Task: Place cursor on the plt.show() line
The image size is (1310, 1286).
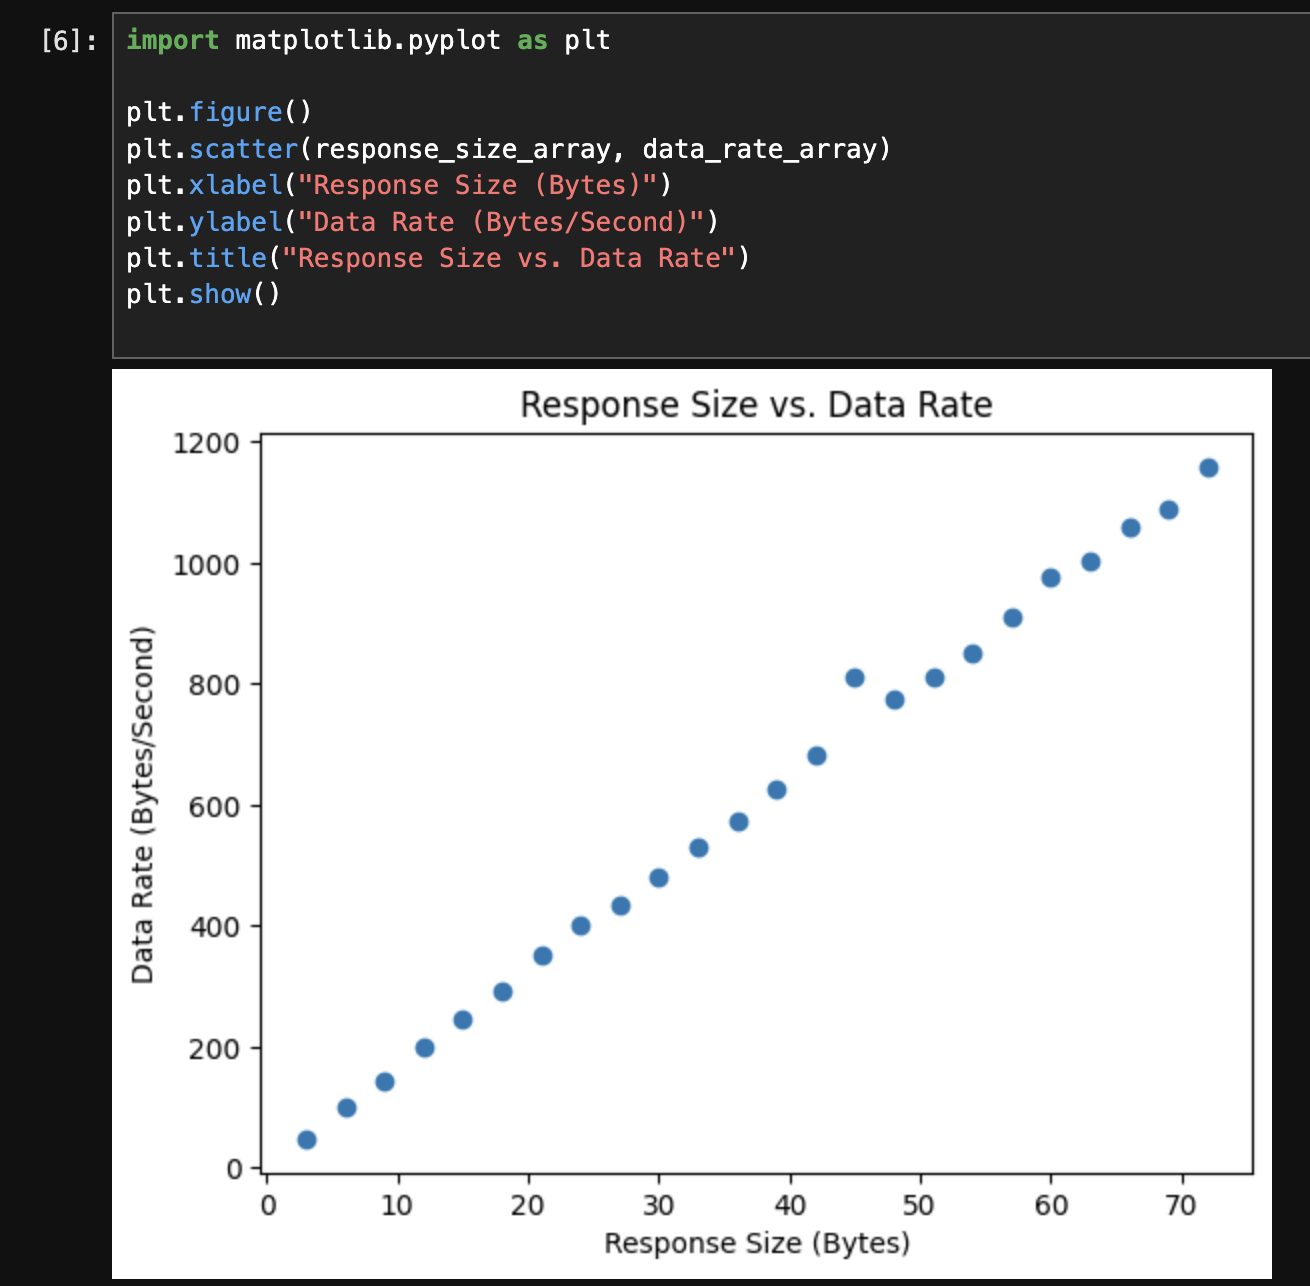Action: point(203,295)
